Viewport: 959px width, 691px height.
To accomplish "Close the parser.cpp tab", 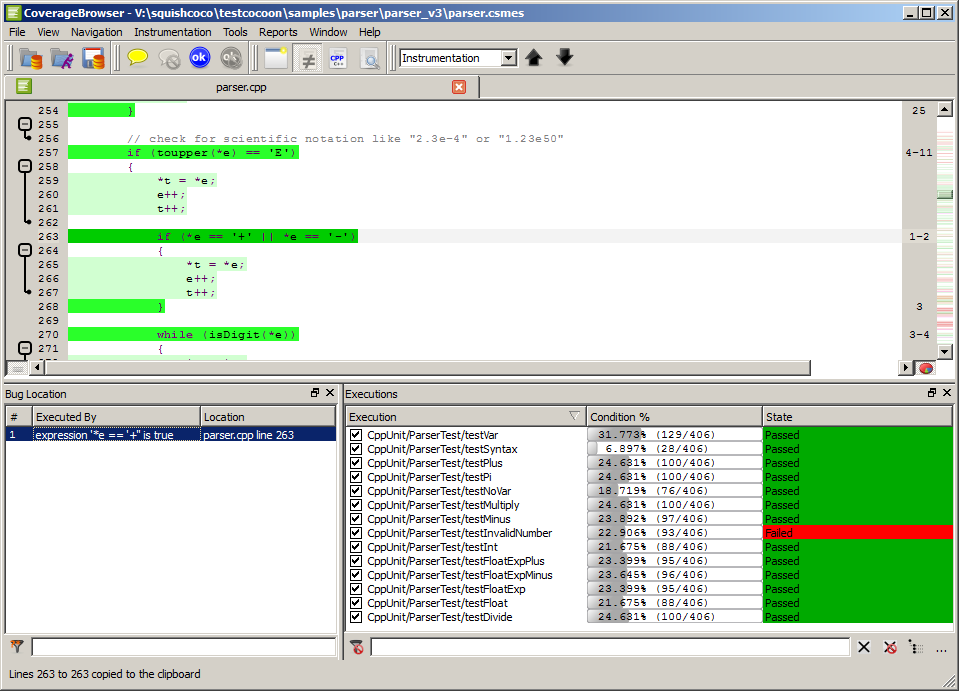I will tap(459, 87).
